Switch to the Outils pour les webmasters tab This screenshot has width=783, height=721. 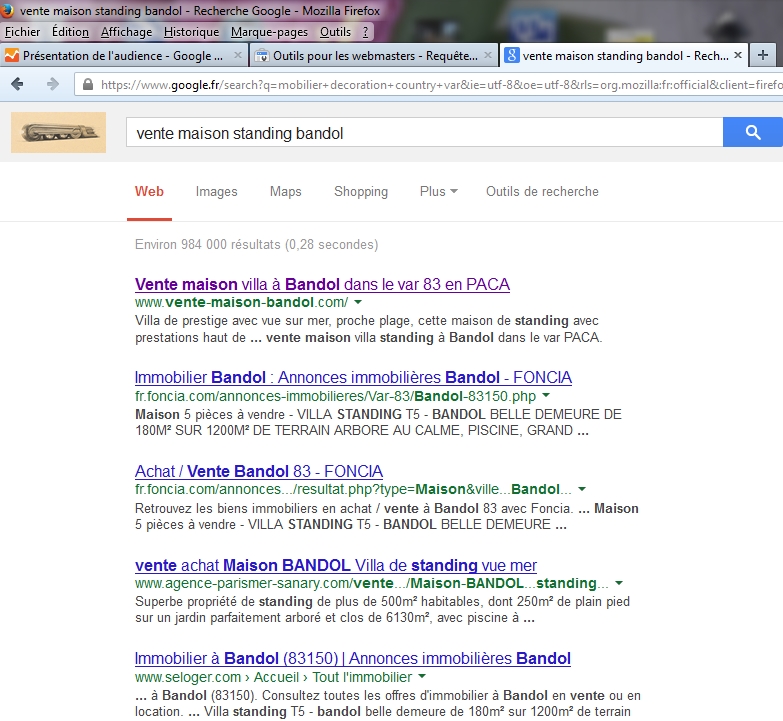[374, 55]
